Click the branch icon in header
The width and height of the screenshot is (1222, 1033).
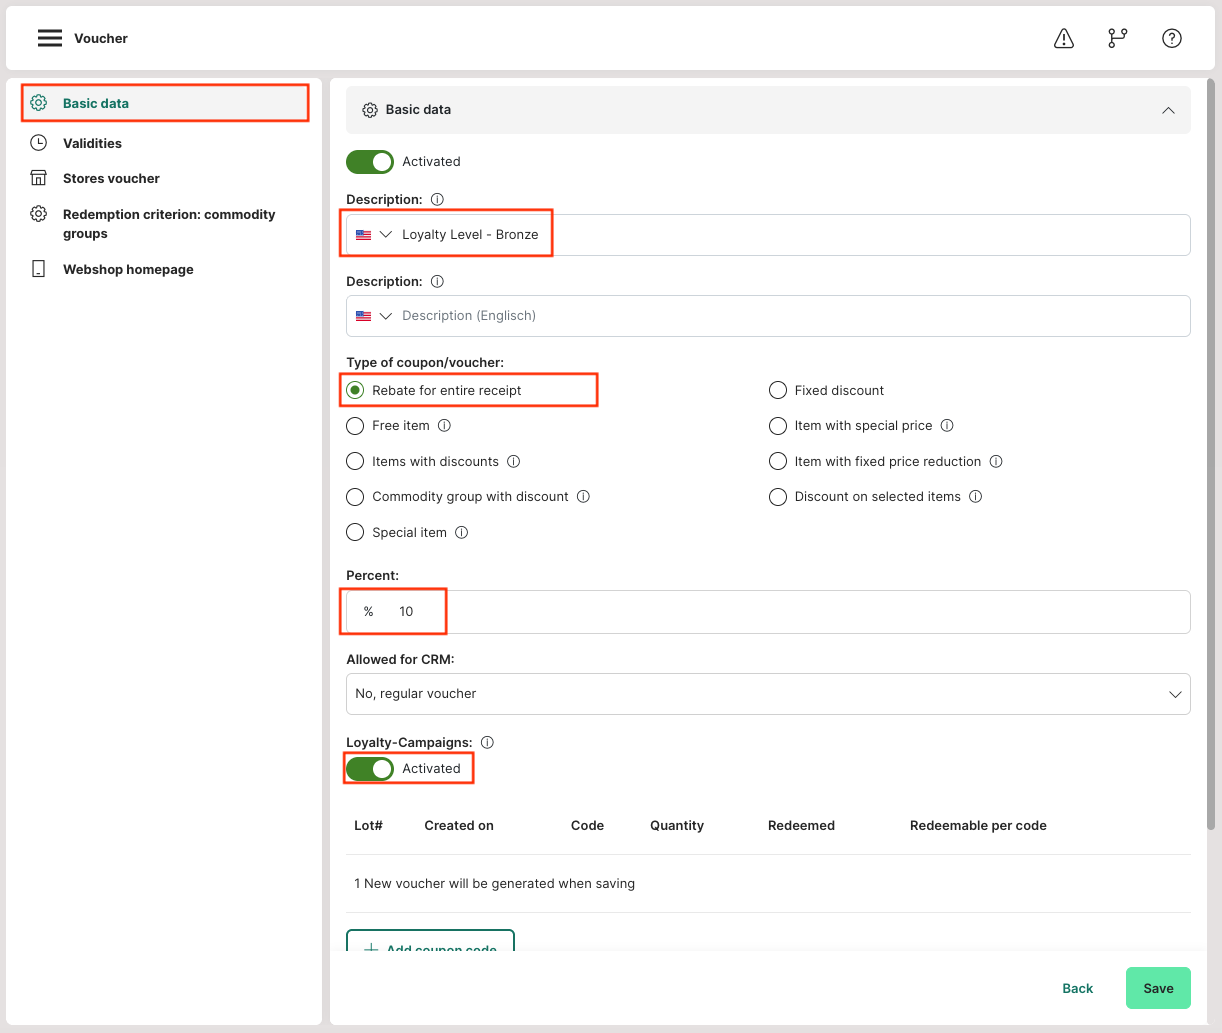tap(1117, 38)
